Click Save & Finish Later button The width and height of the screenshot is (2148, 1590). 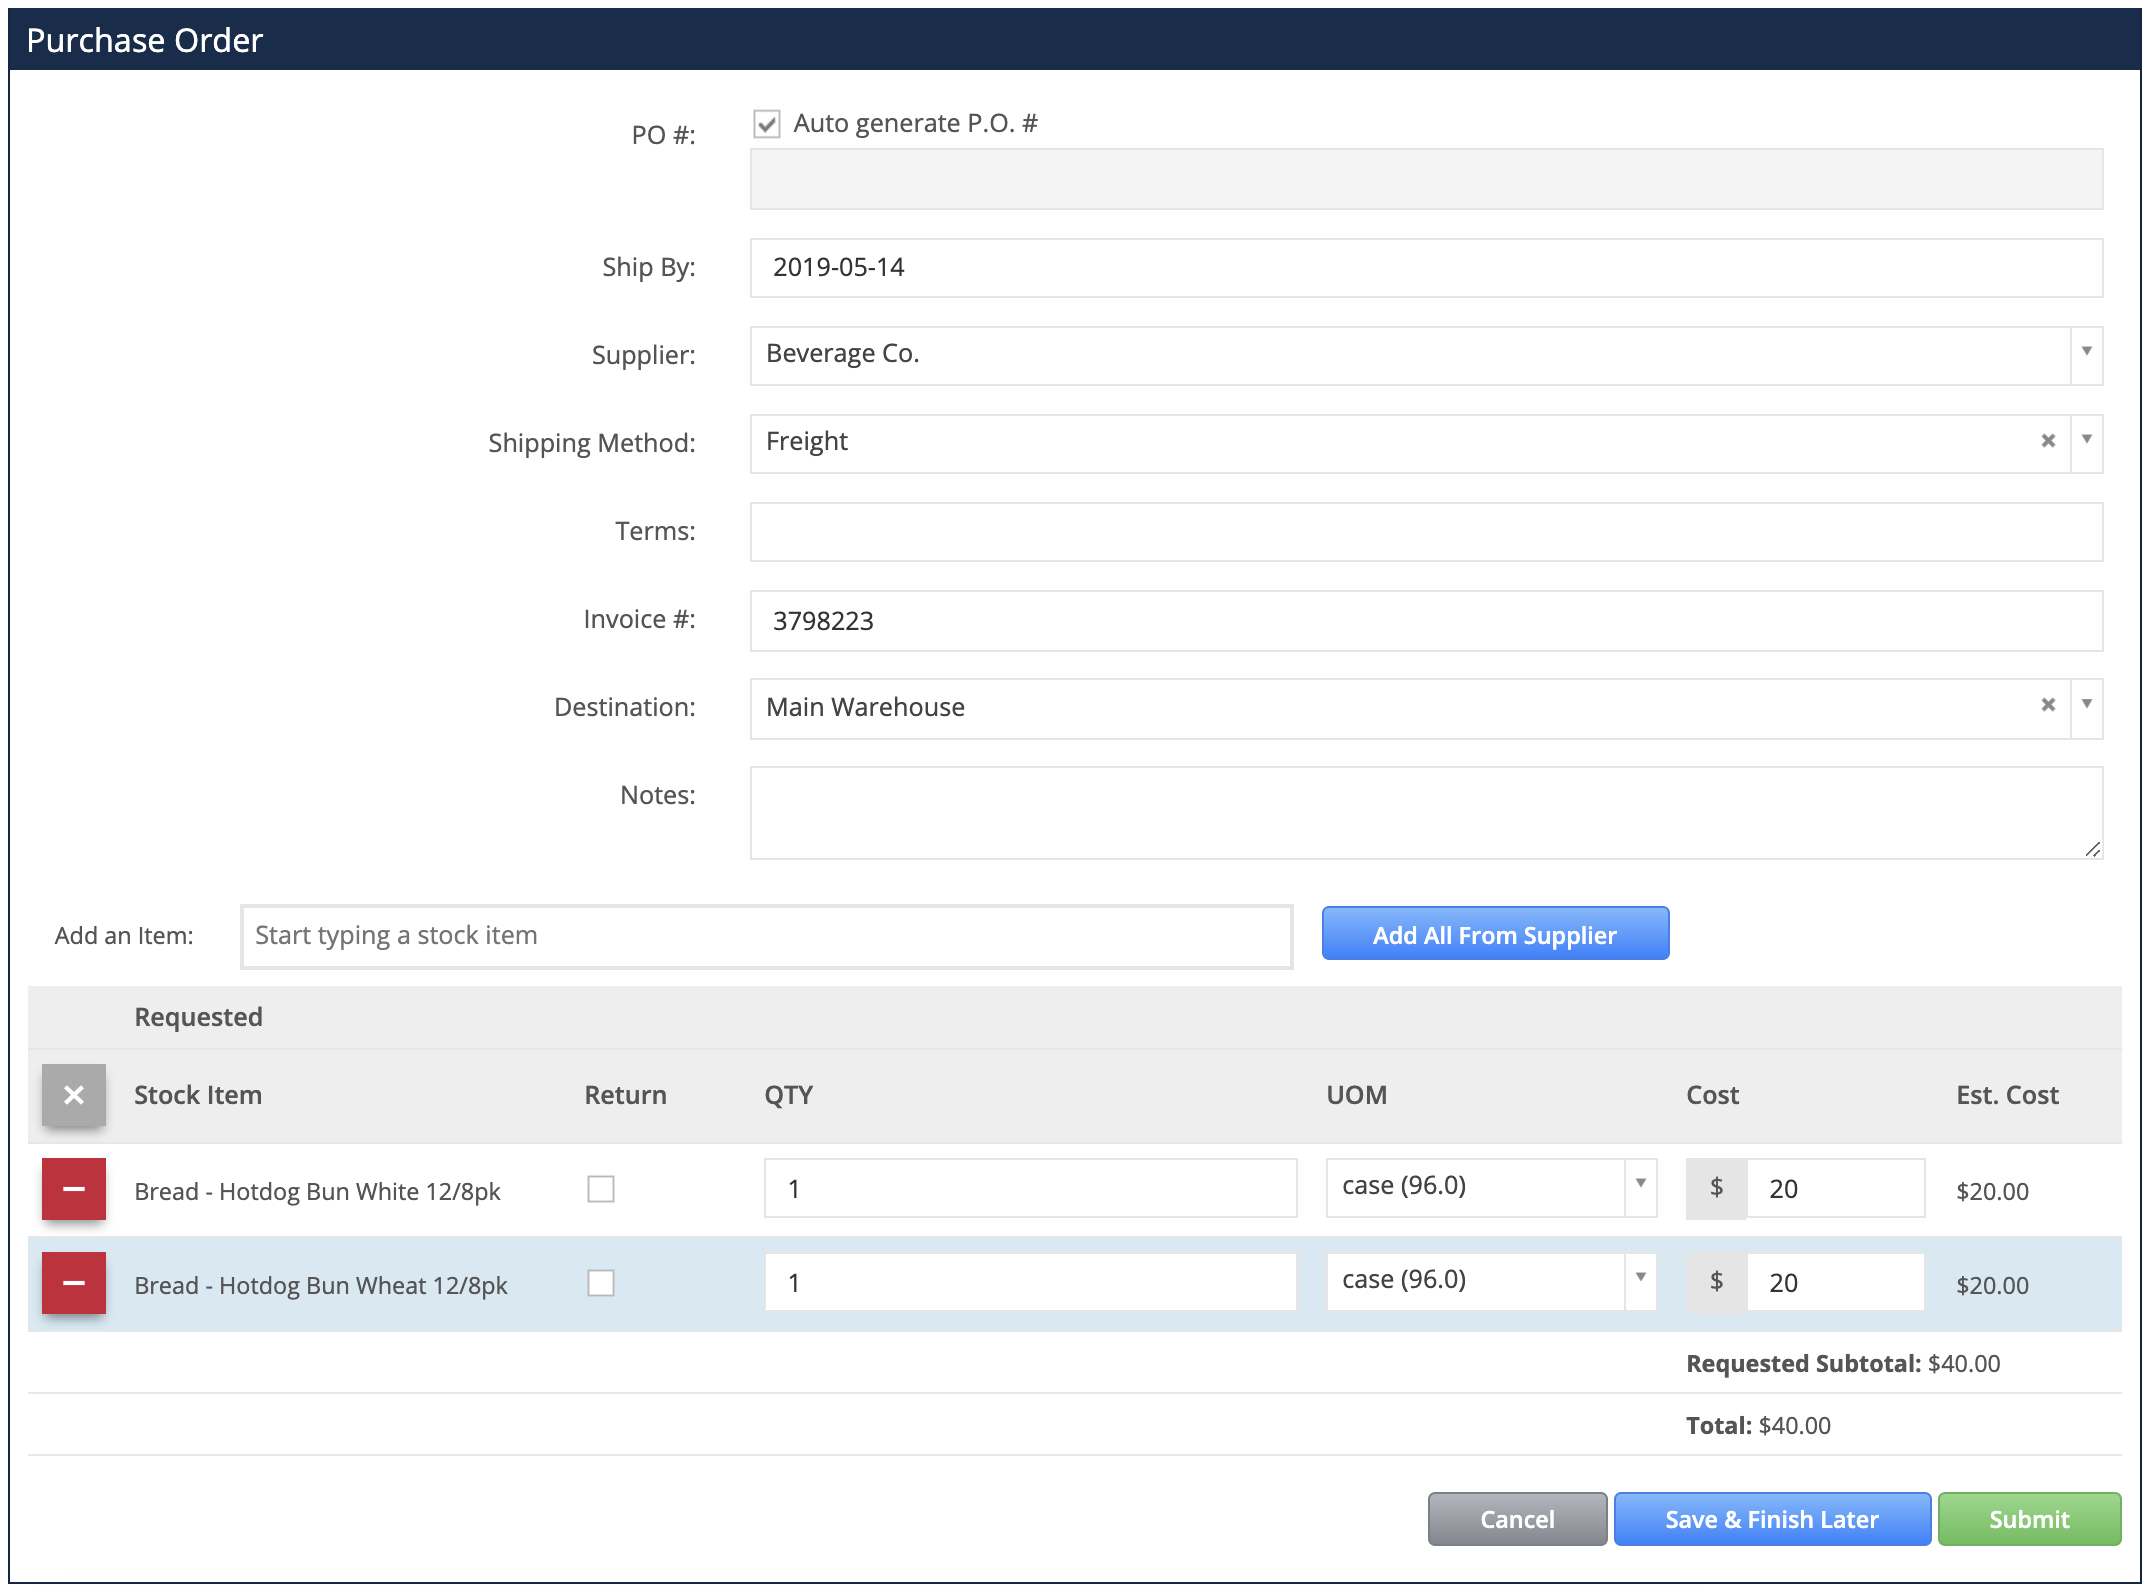pos(1772,1519)
